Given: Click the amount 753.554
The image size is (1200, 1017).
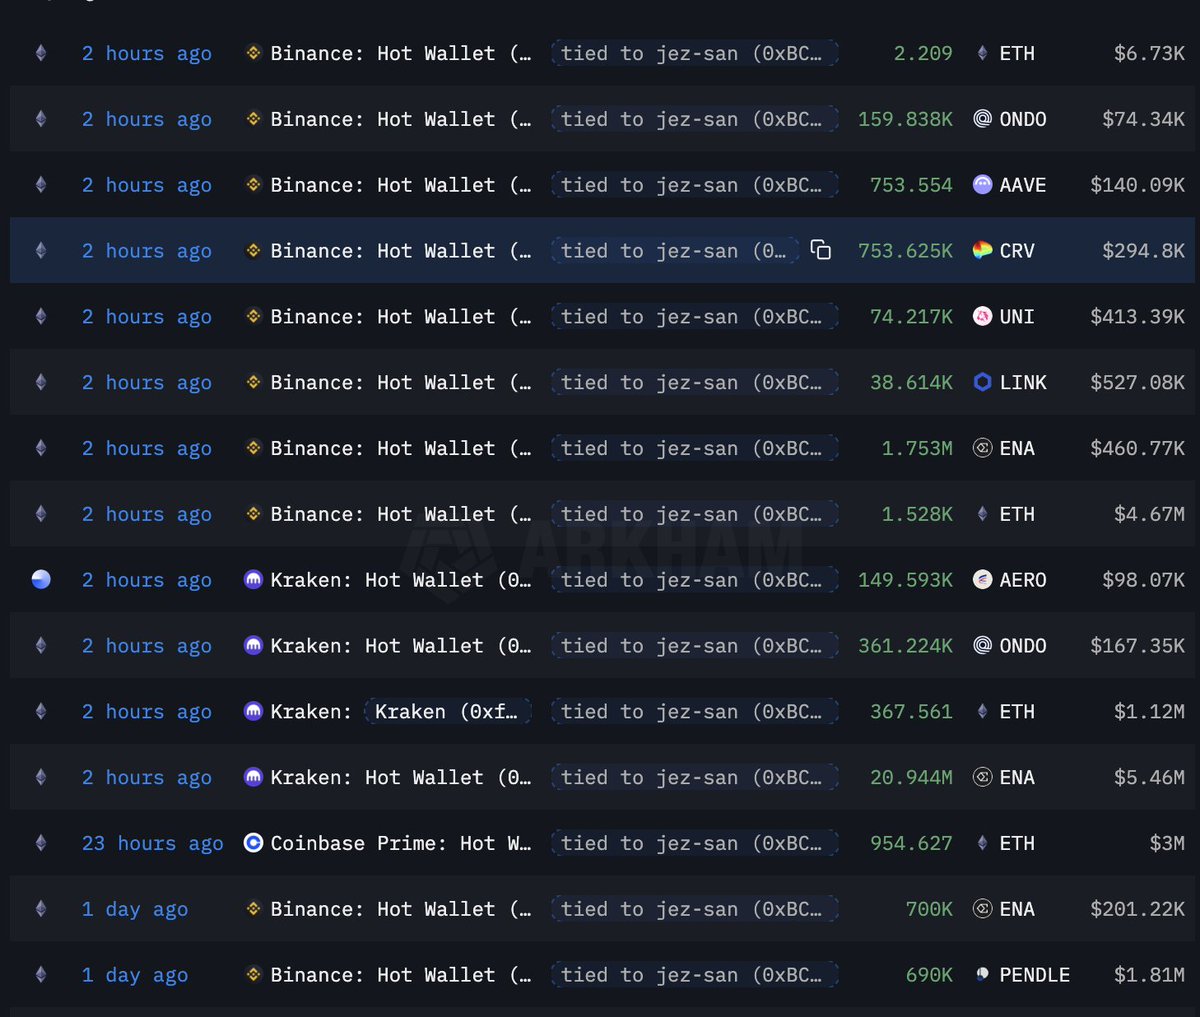Looking at the screenshot, I should point(911,185).
